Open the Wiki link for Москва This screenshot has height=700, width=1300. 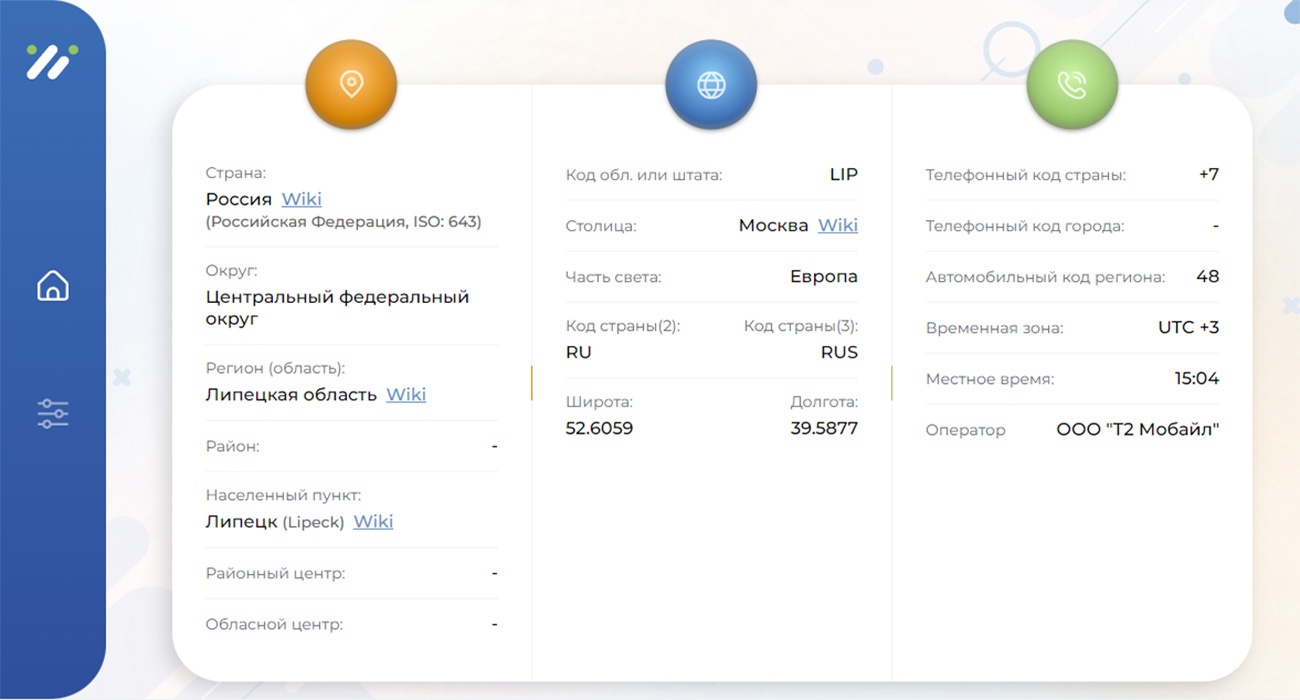coord(837,225)
